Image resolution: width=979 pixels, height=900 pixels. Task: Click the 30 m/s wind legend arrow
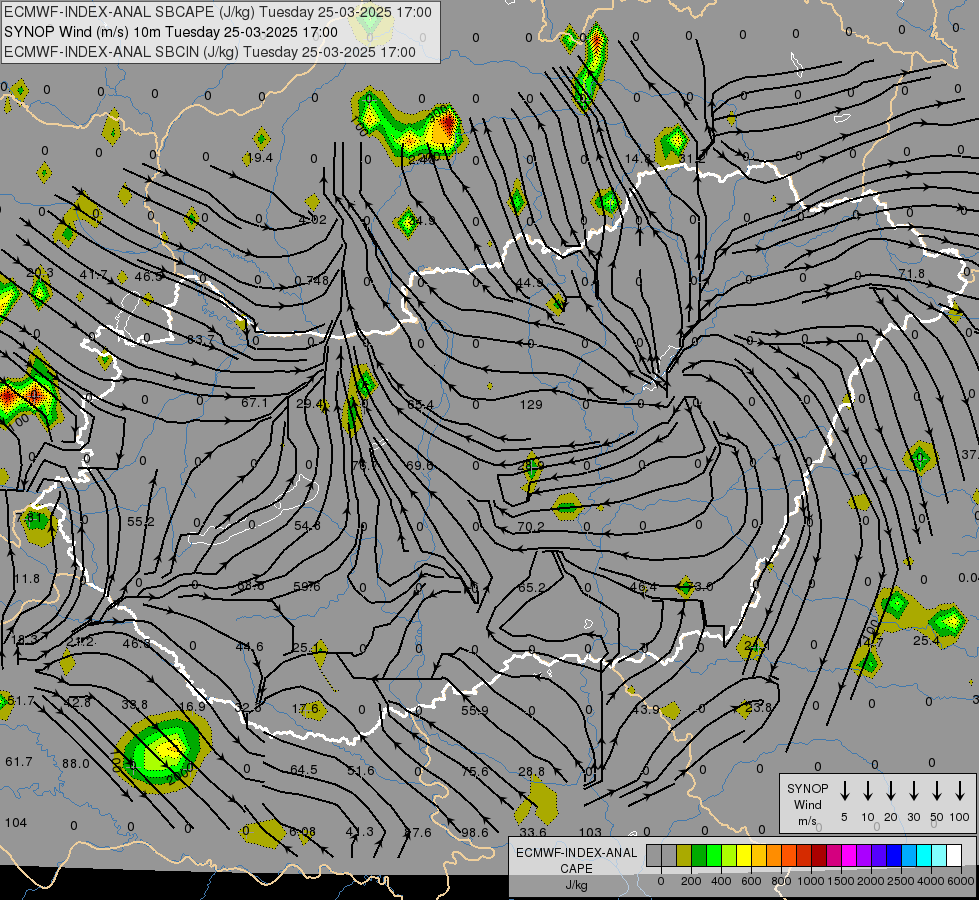pyautogui.click(x=913, y=791)
